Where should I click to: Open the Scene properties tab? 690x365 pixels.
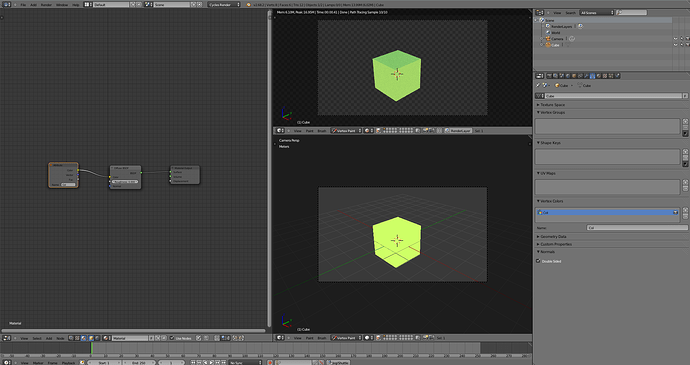pos(562,76)
